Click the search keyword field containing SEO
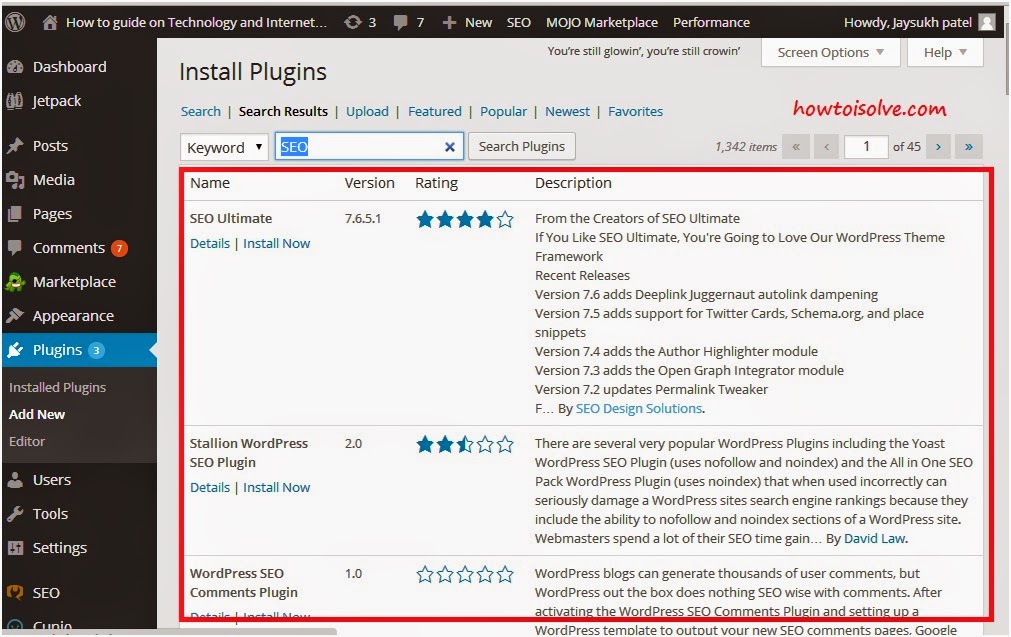 click(368, 147)
